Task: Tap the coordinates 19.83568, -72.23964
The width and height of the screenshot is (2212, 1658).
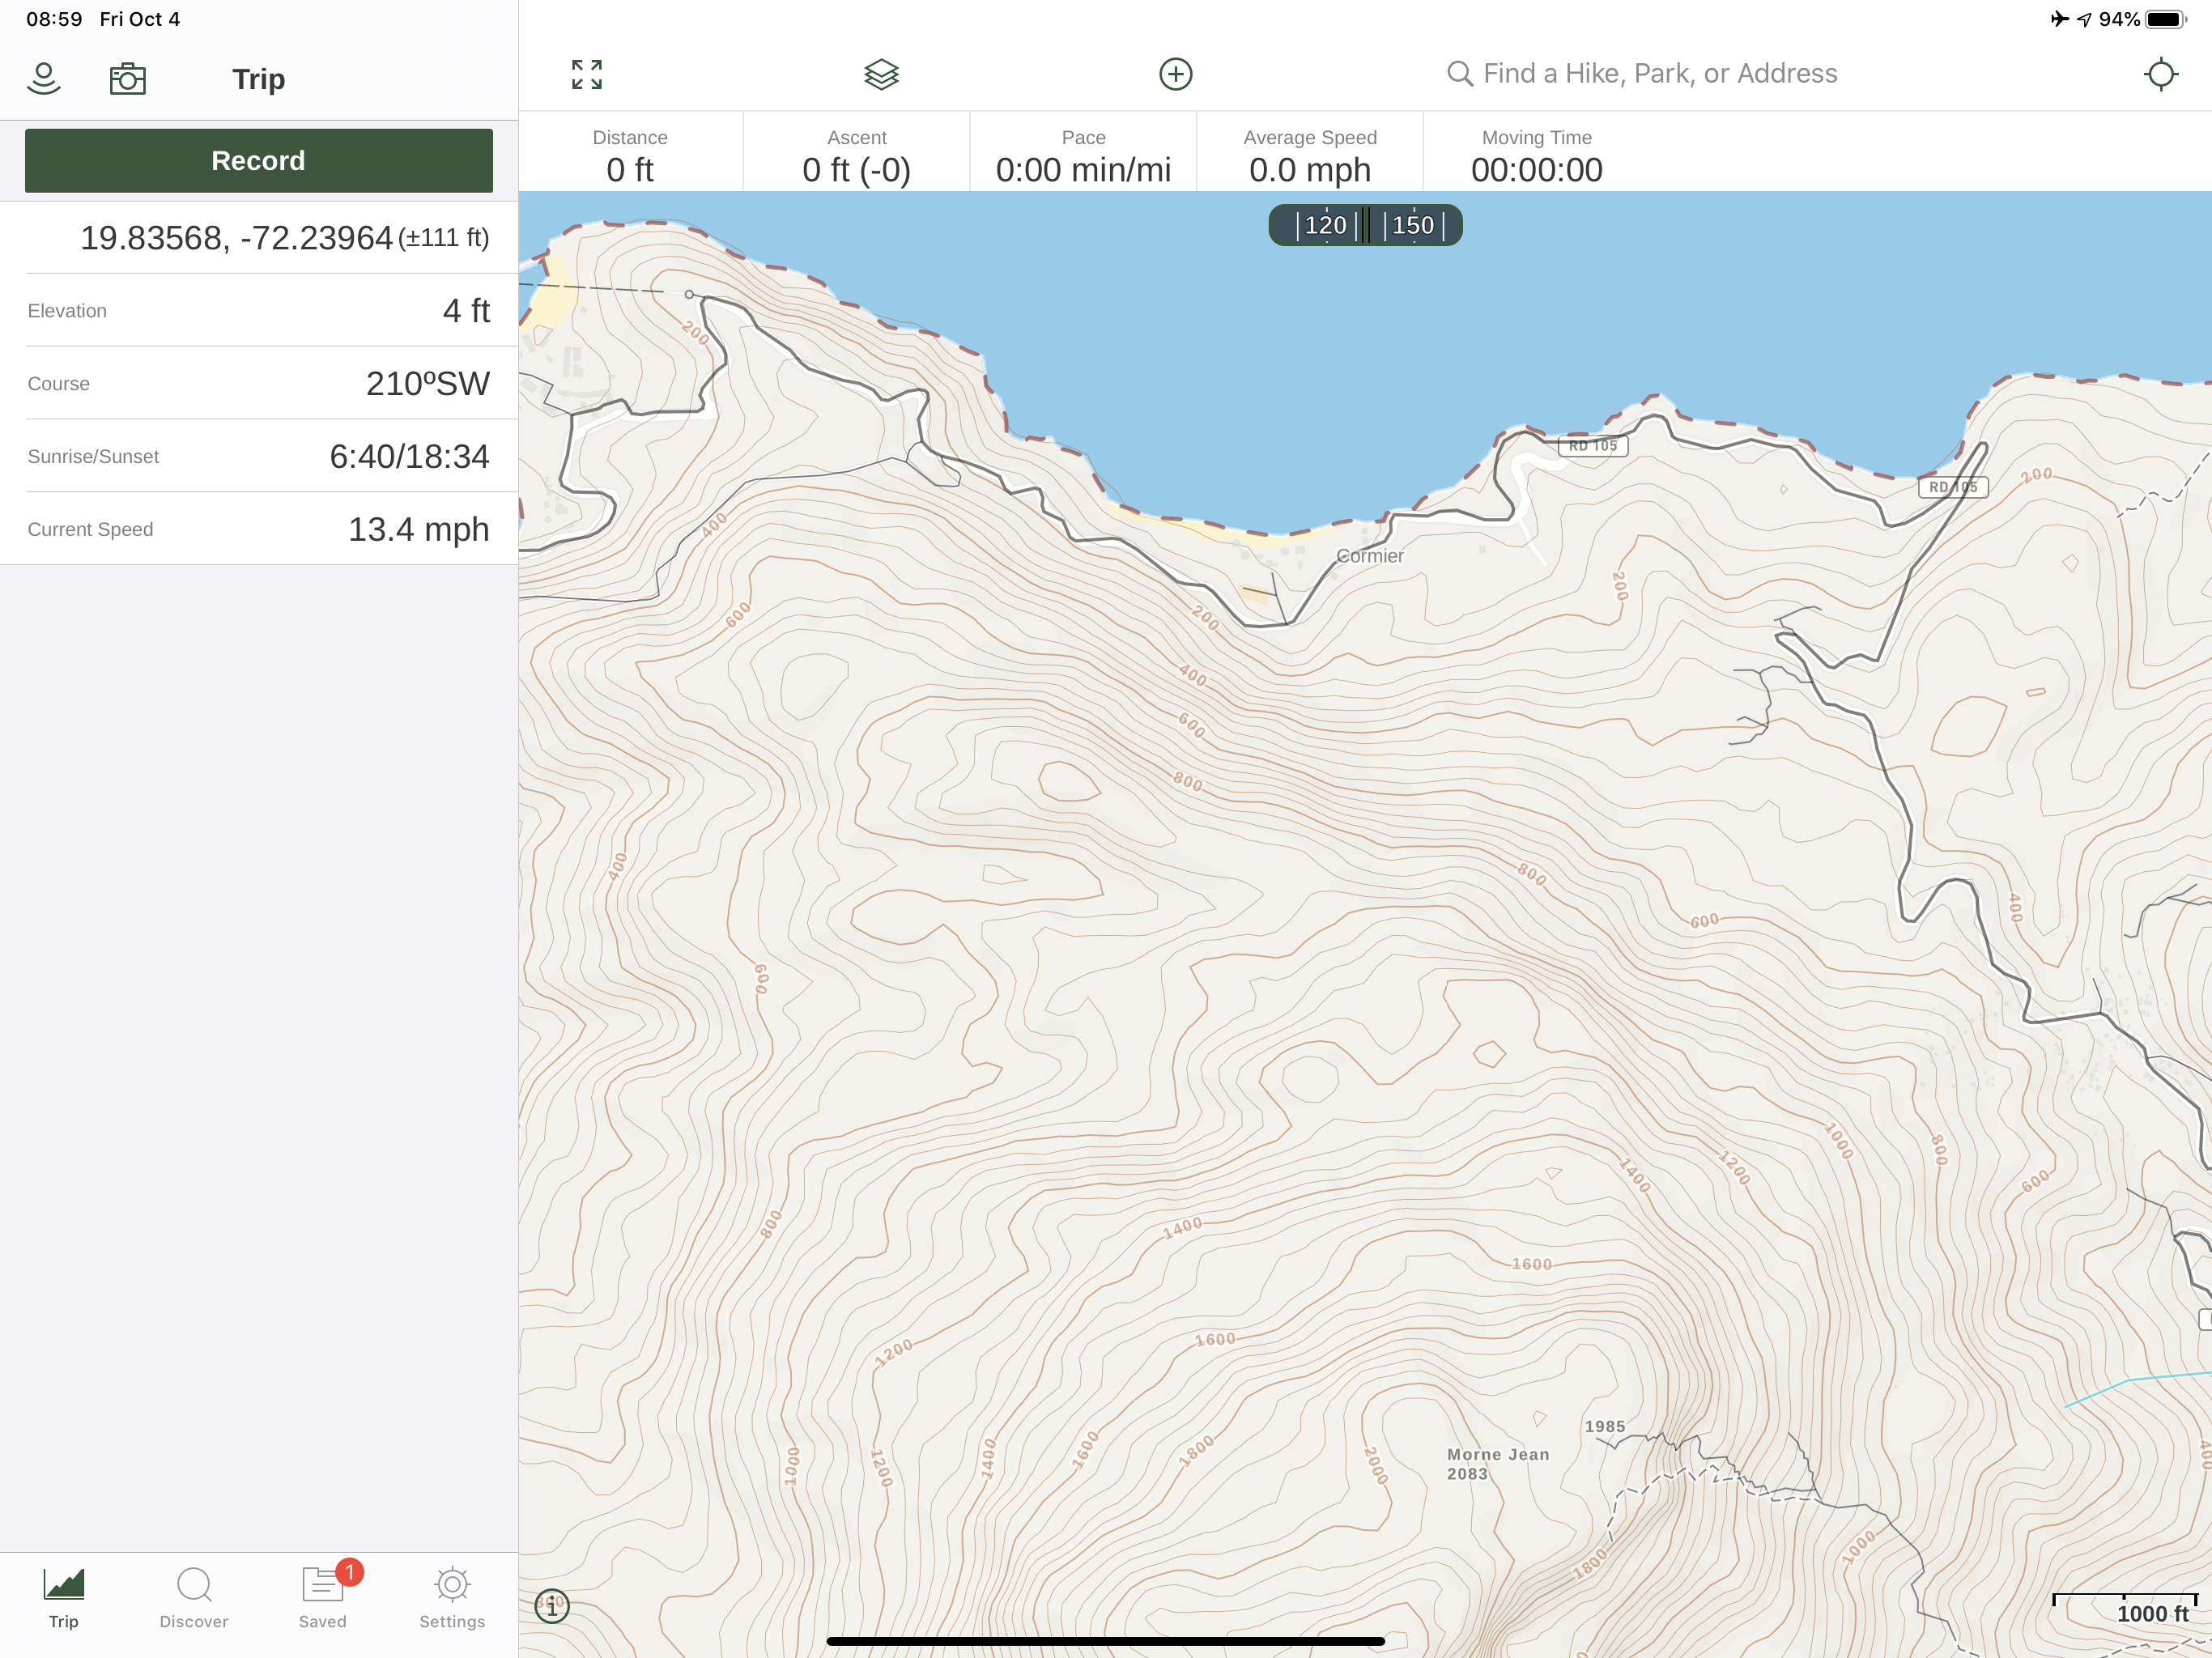Action: pyautogui.click(x=236, y=238)
